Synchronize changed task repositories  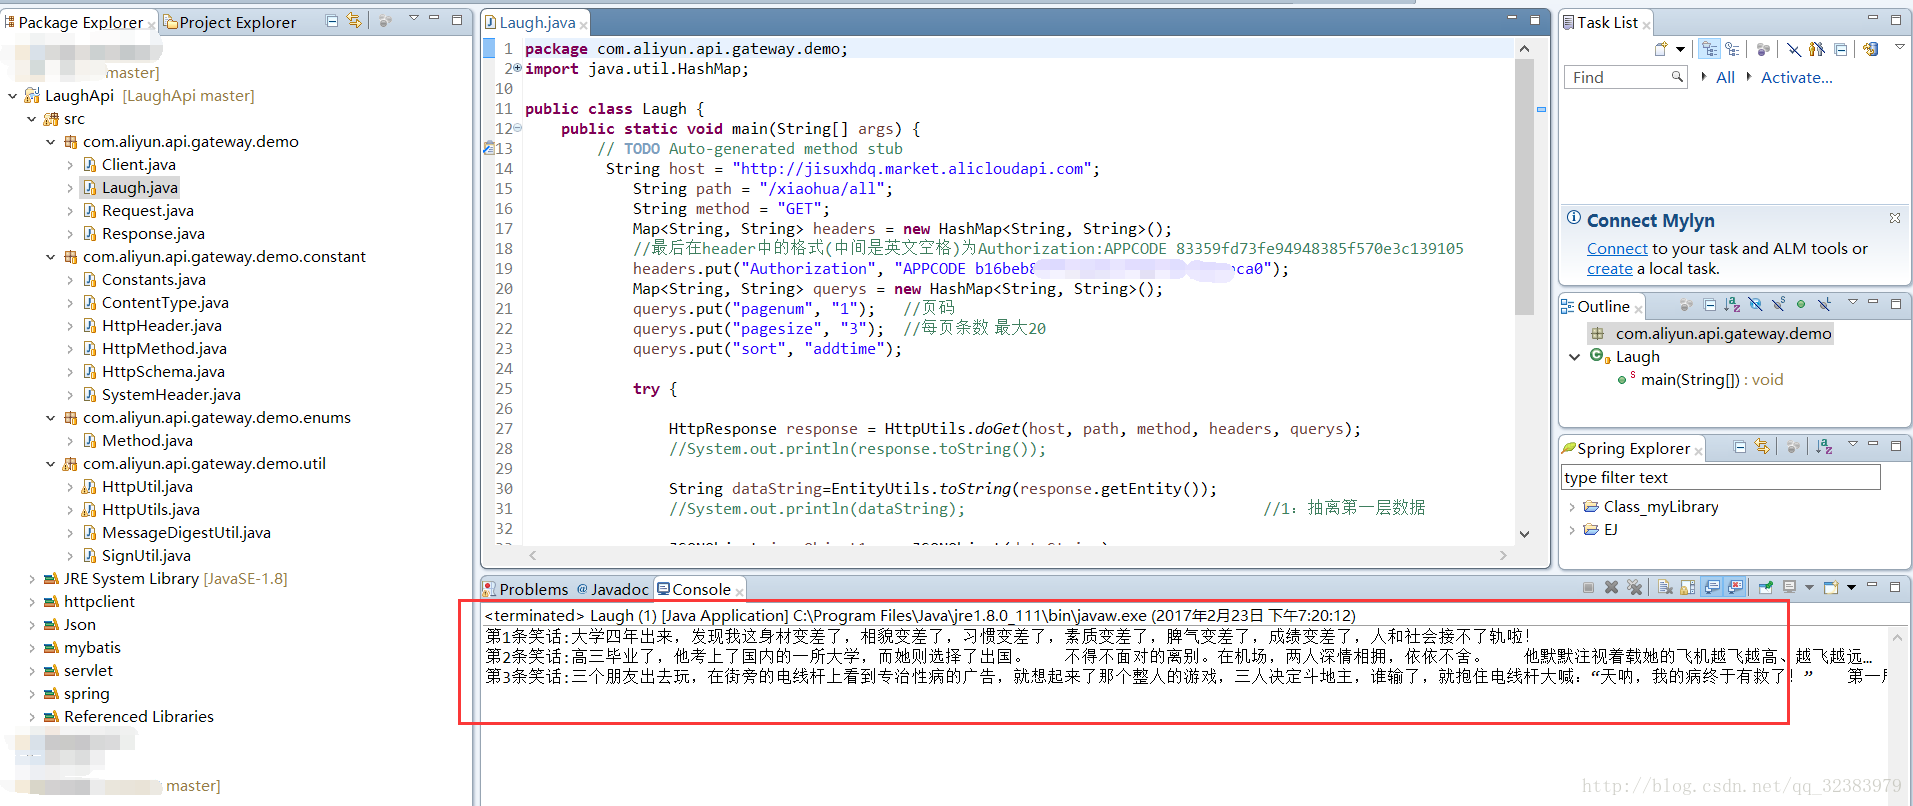[x=1870, y=49]
